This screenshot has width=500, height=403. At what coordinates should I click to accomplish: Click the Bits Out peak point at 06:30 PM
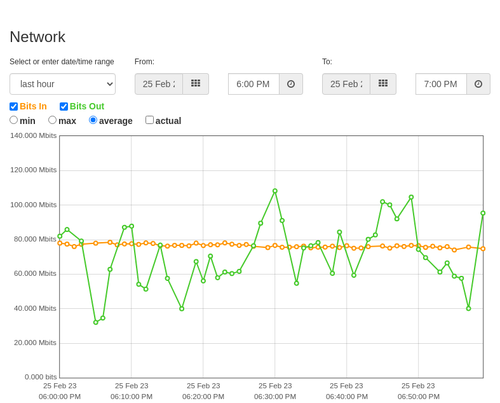[x=275, y=191]
